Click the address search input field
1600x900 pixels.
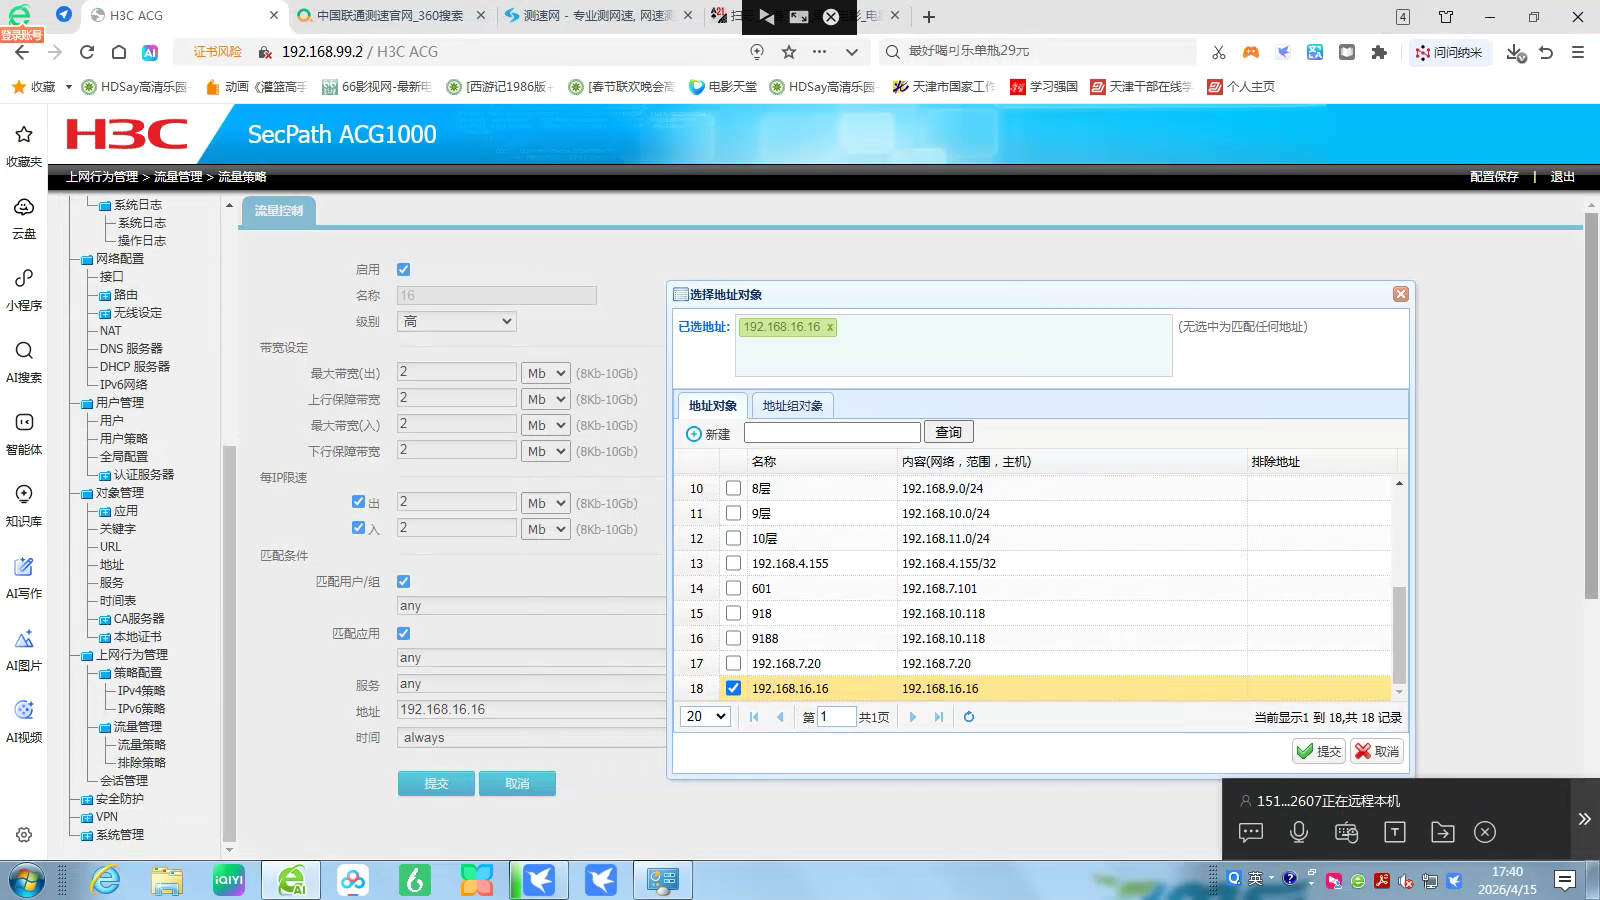[x=831, y=432]
